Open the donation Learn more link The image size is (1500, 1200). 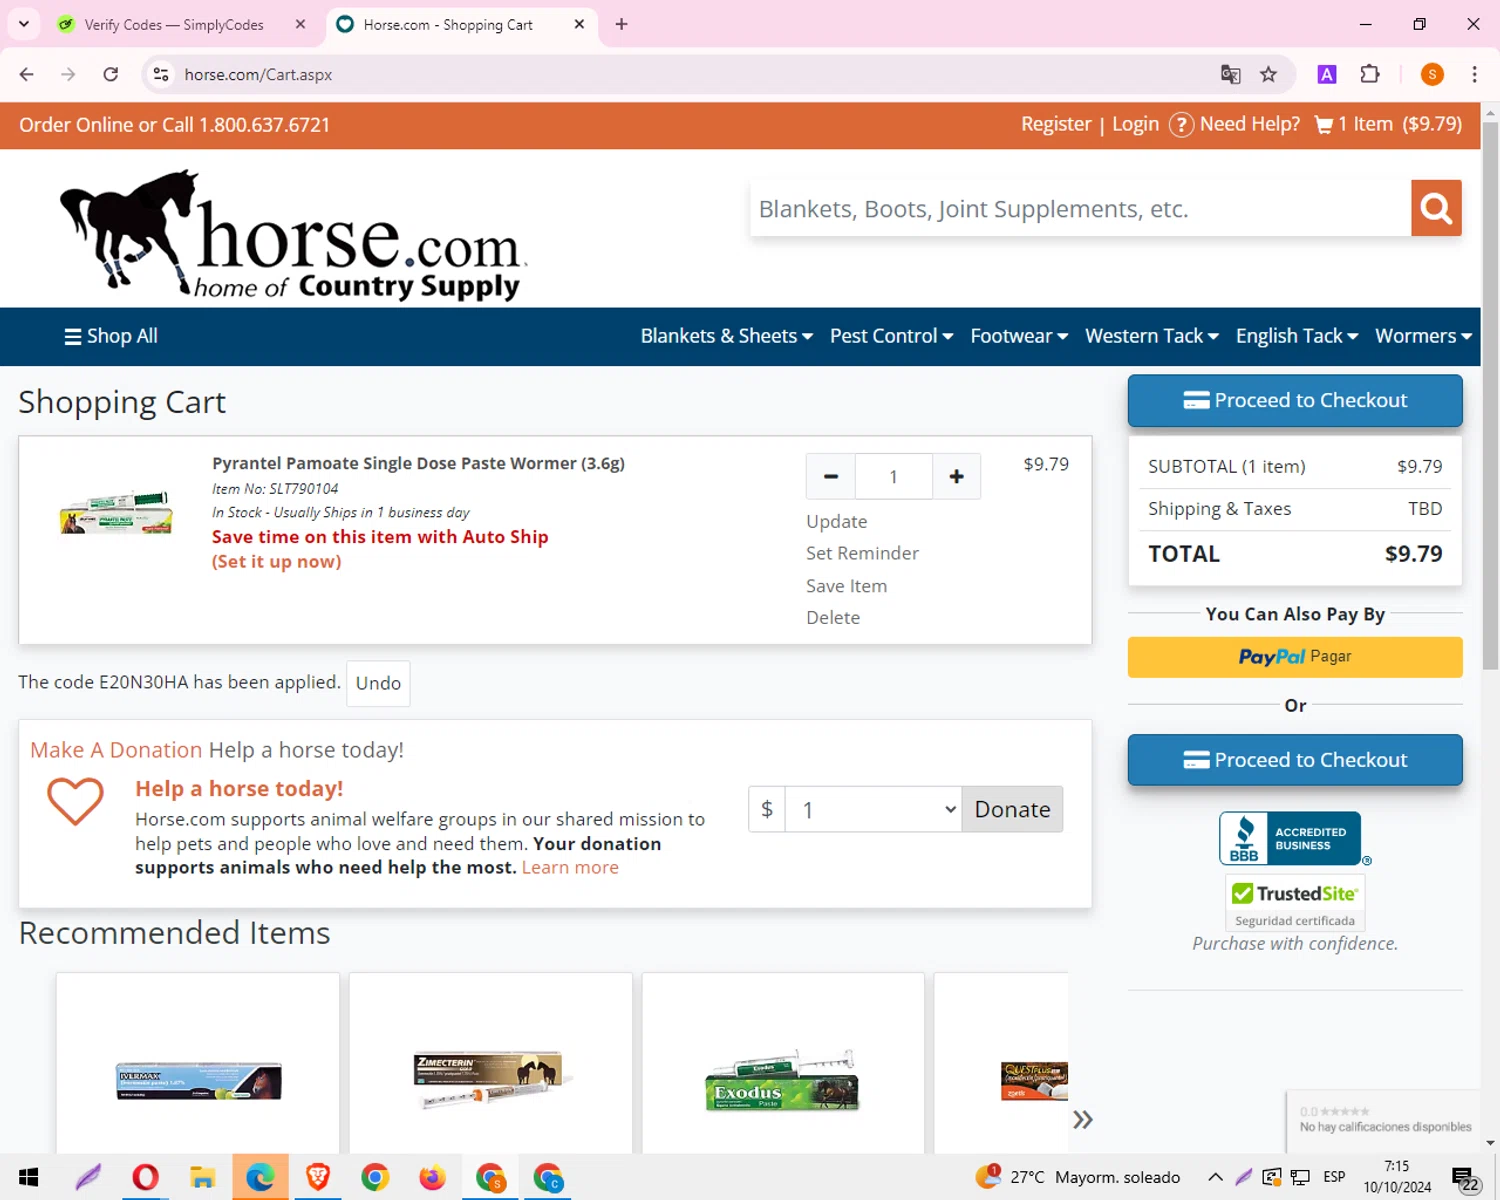(570, 868)
